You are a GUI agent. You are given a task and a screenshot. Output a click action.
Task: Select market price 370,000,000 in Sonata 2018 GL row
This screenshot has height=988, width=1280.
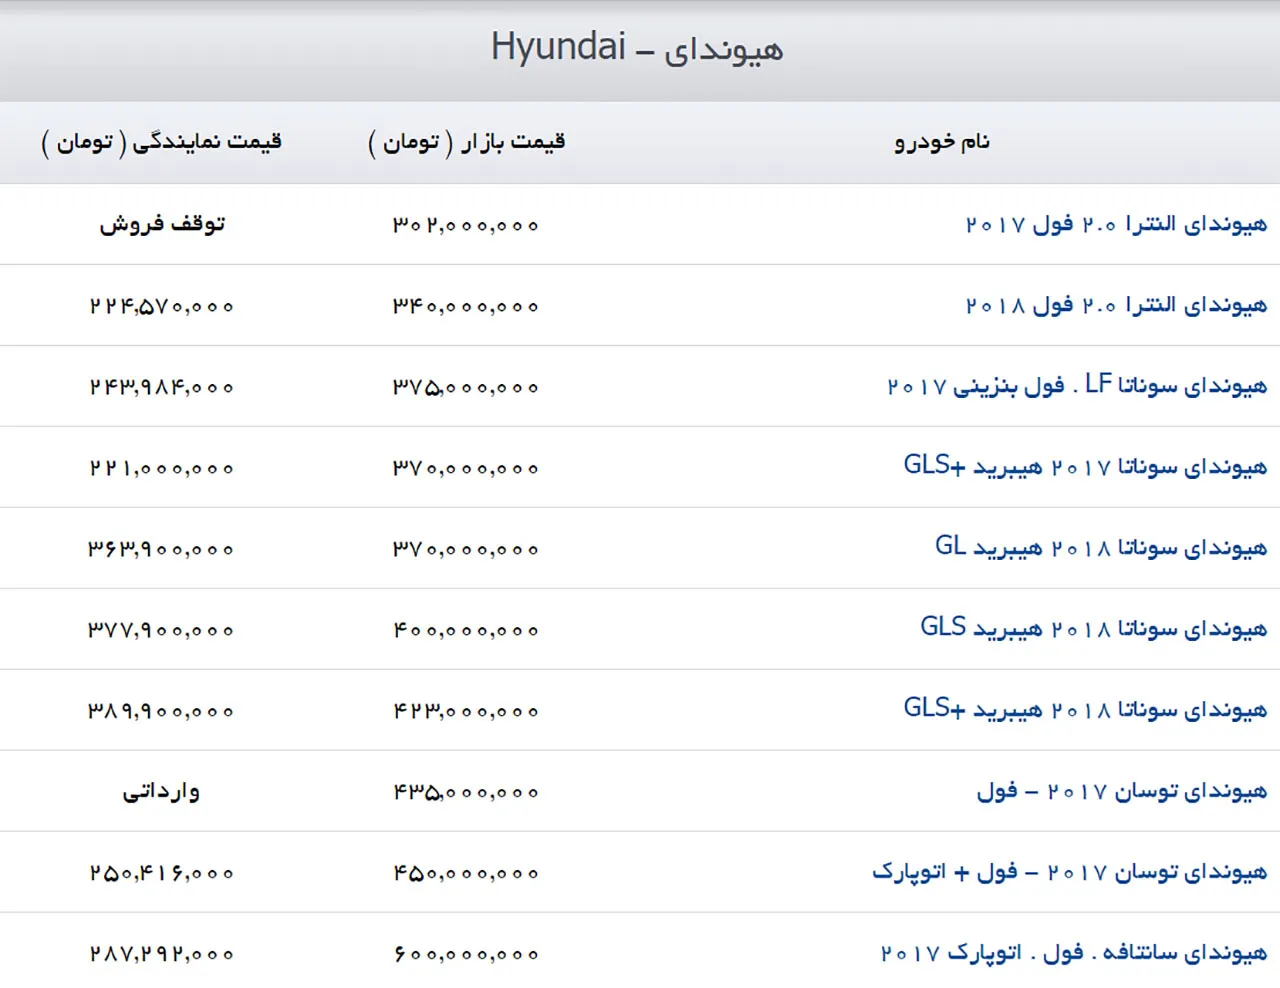point(465,550)
